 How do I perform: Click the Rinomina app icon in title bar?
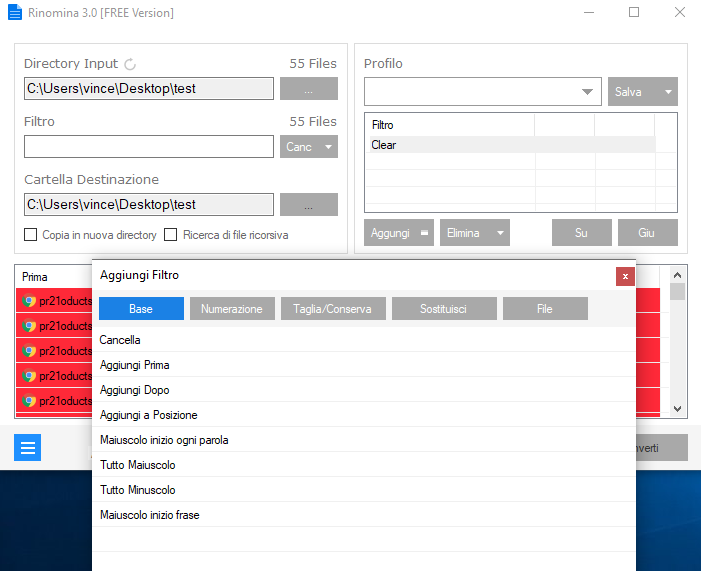pos(15,12)
